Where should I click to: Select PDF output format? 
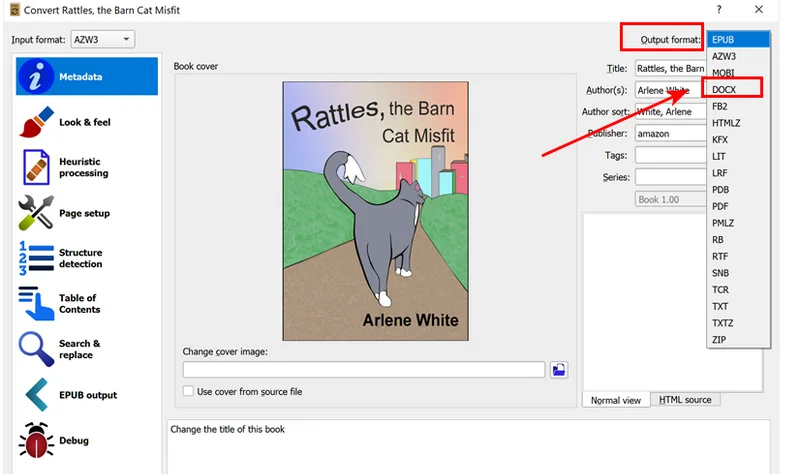[738, 206]
